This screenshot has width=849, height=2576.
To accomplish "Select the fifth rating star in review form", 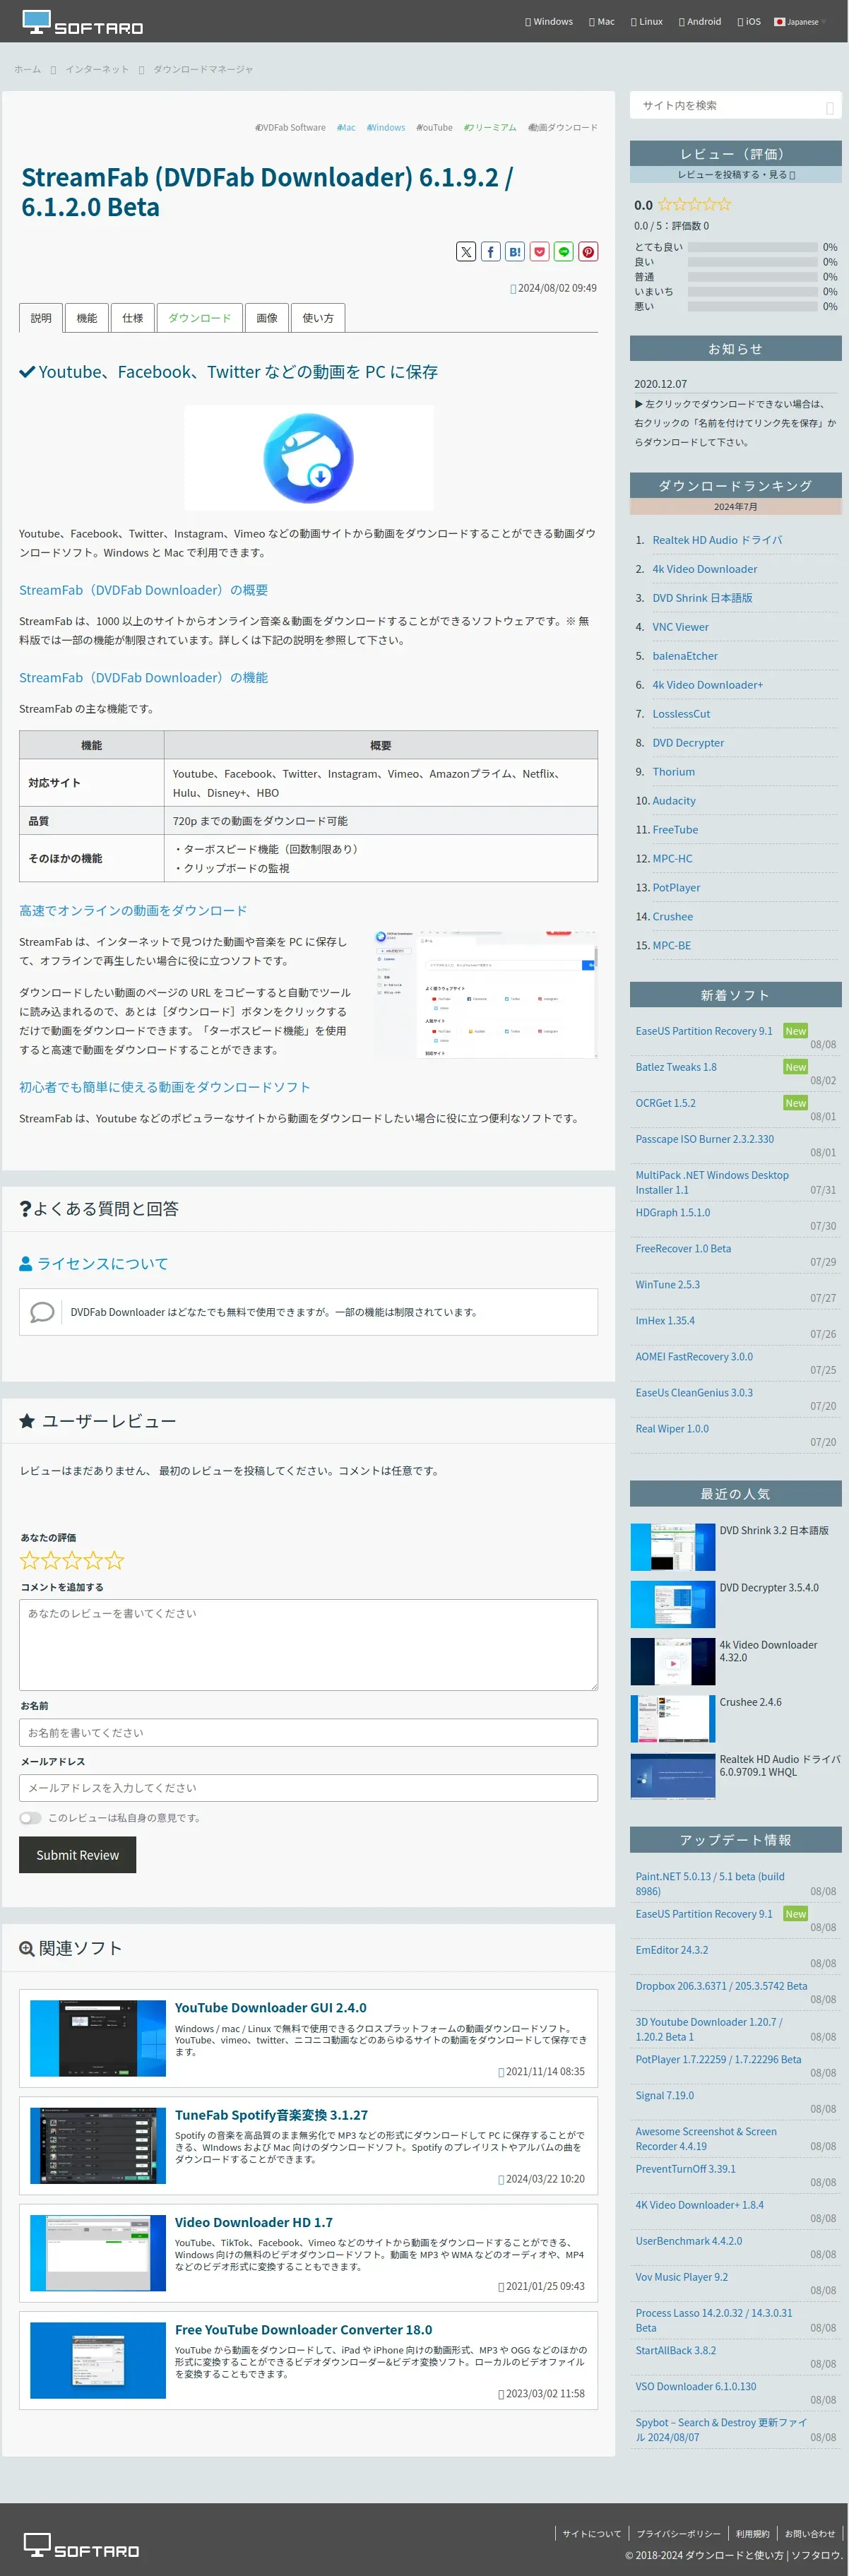I will tap(115, 1560).
